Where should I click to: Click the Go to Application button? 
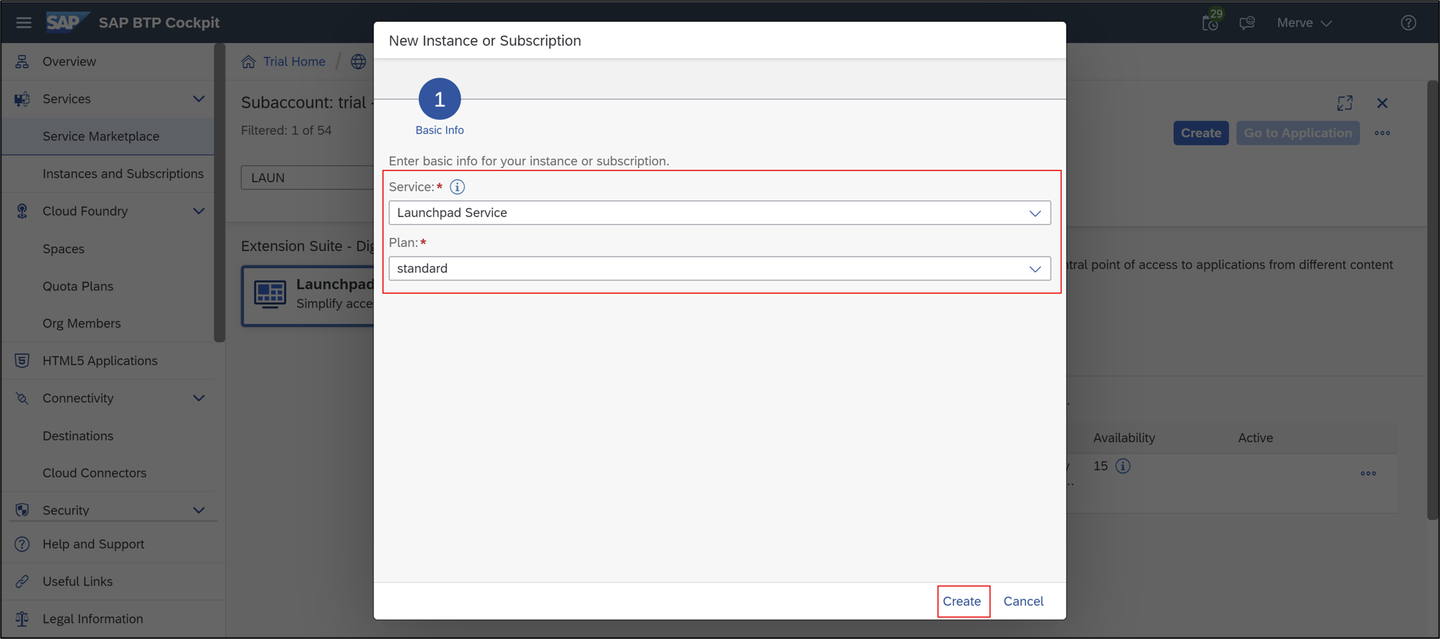point(1298,133)
